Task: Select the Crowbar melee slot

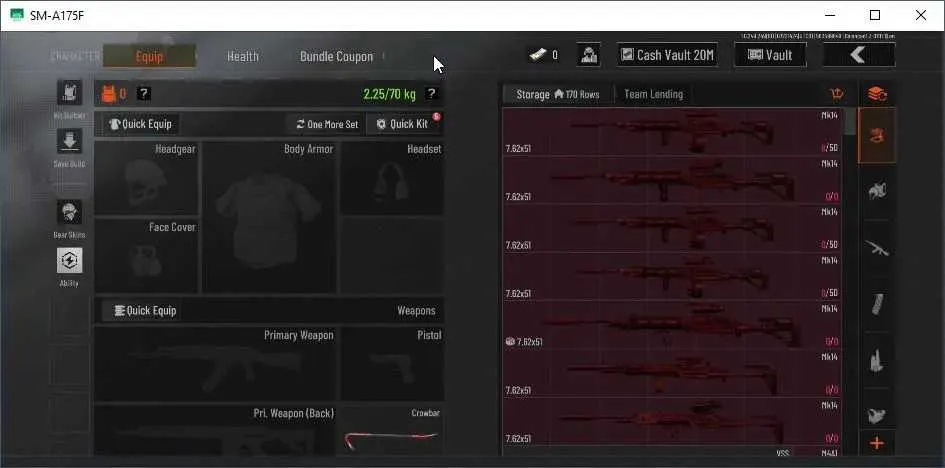Action: coord(392,430)
